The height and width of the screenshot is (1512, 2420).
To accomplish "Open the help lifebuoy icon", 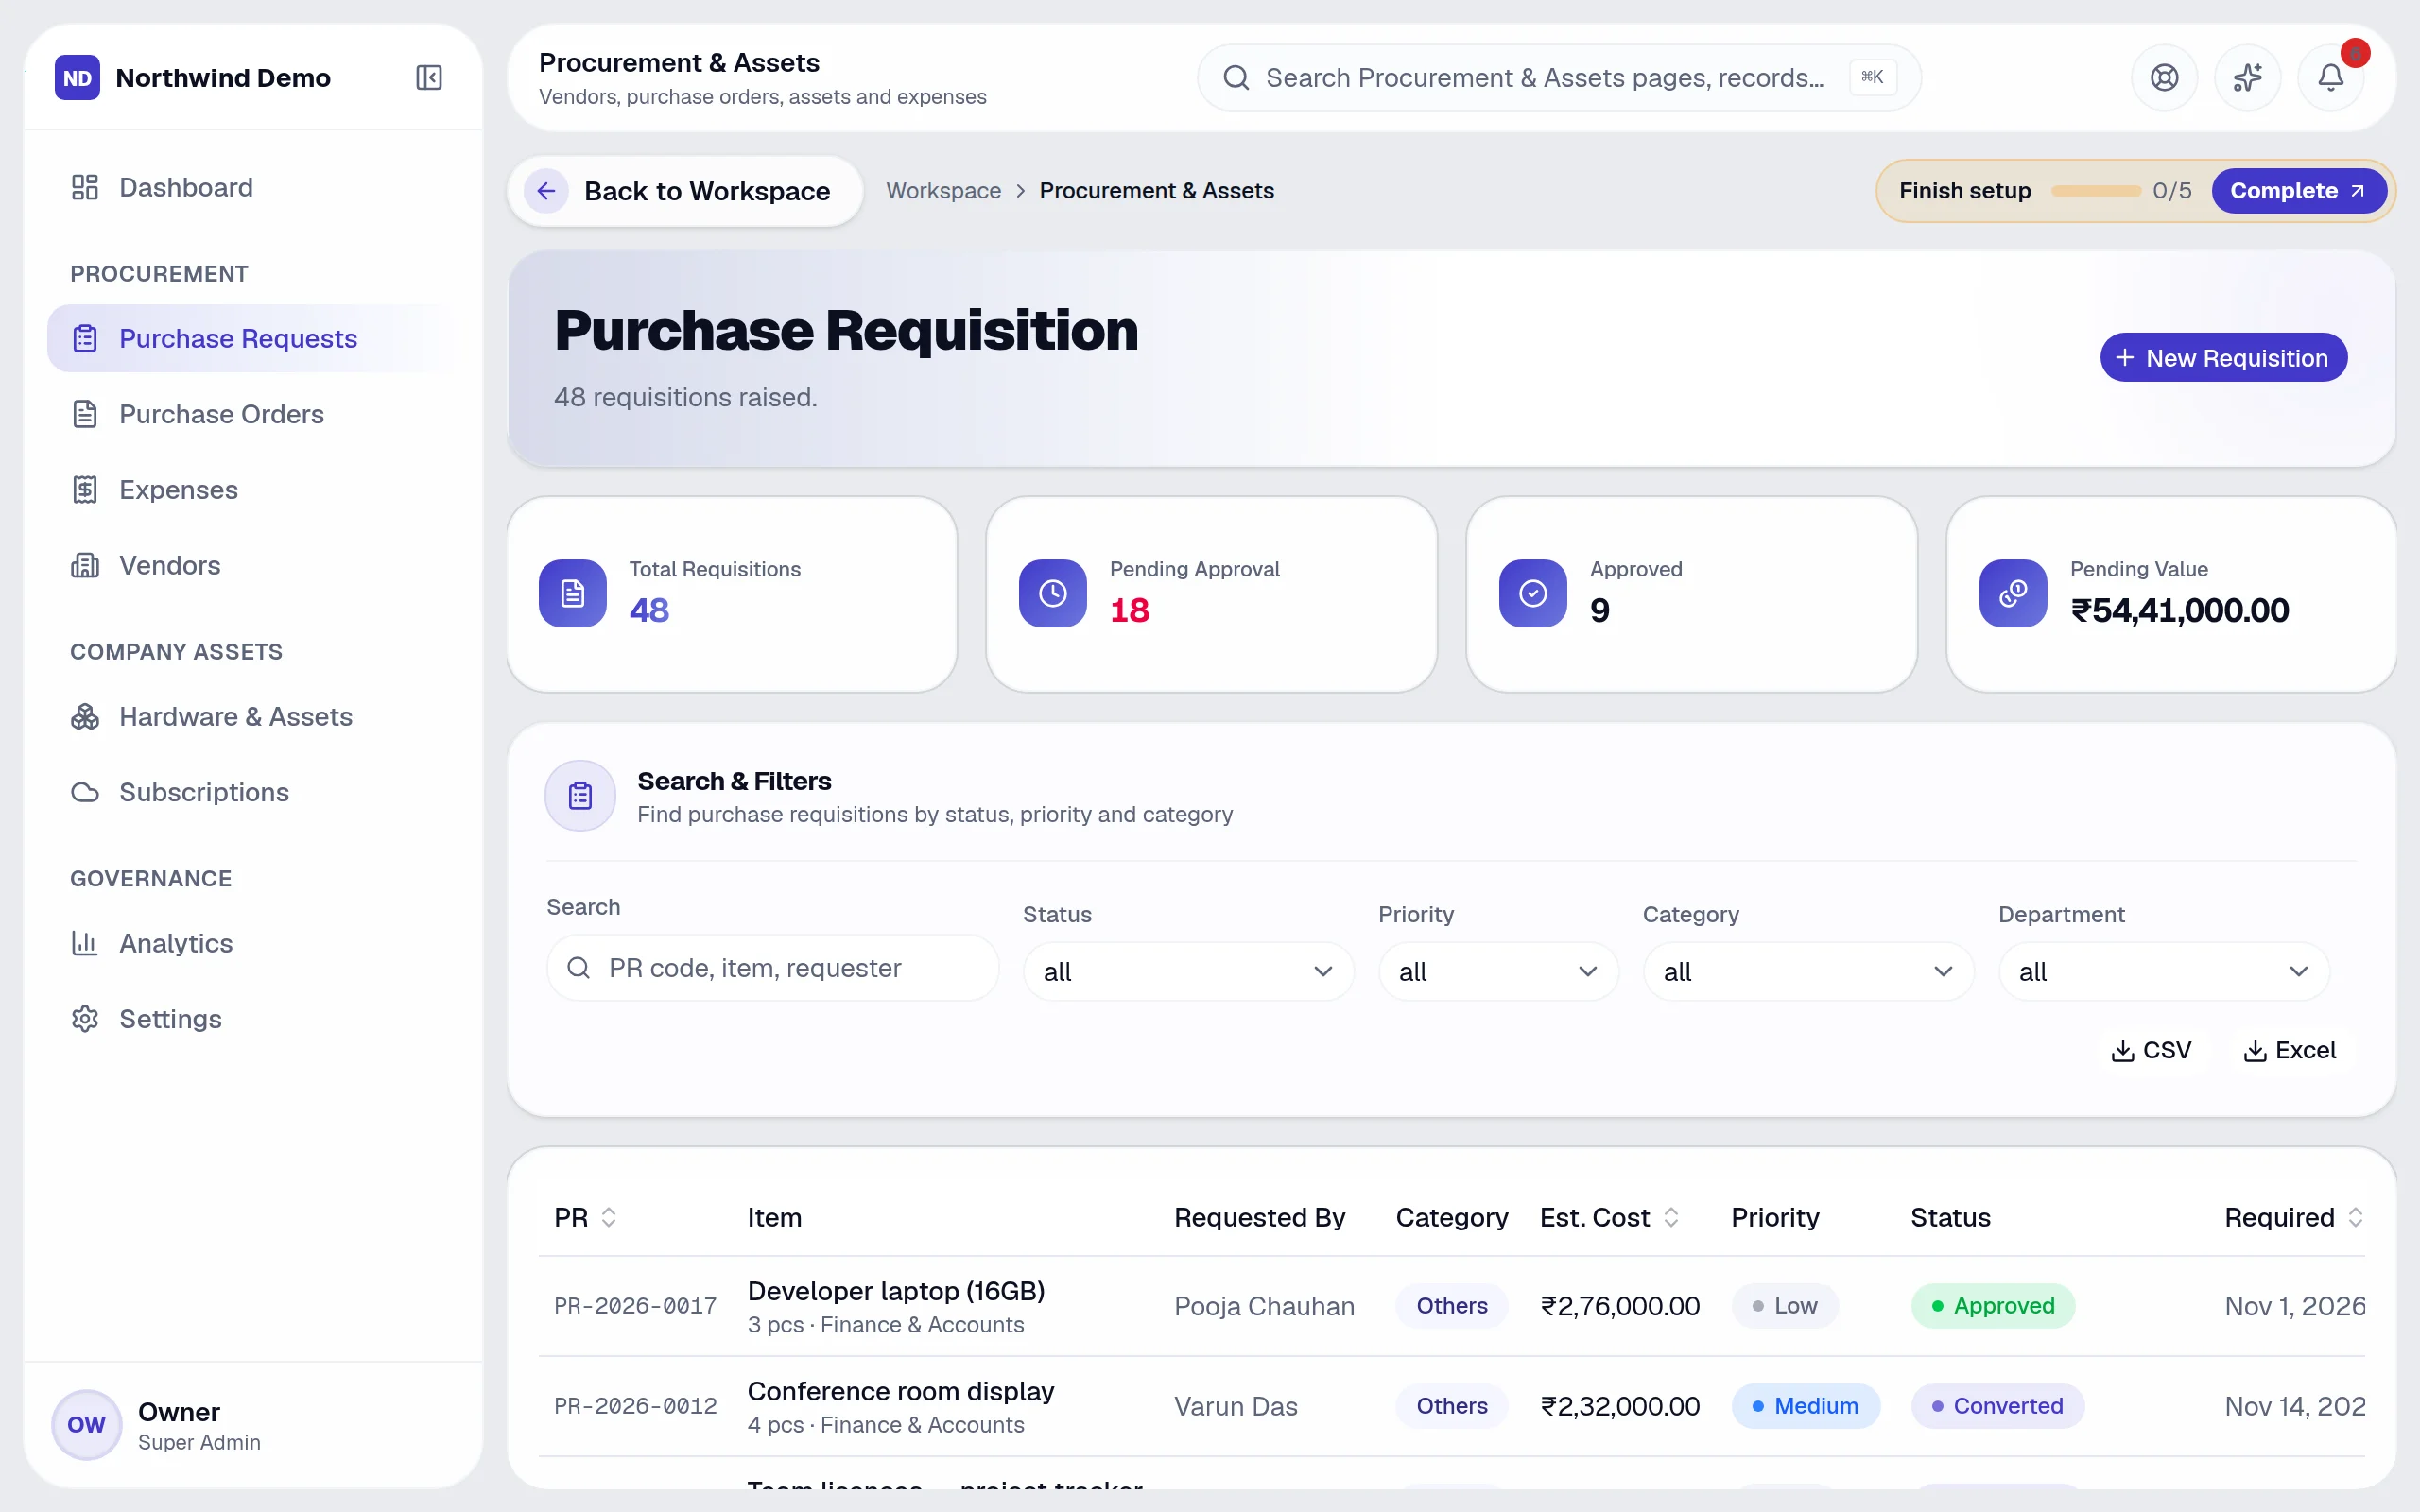I will pos(2164,77).
